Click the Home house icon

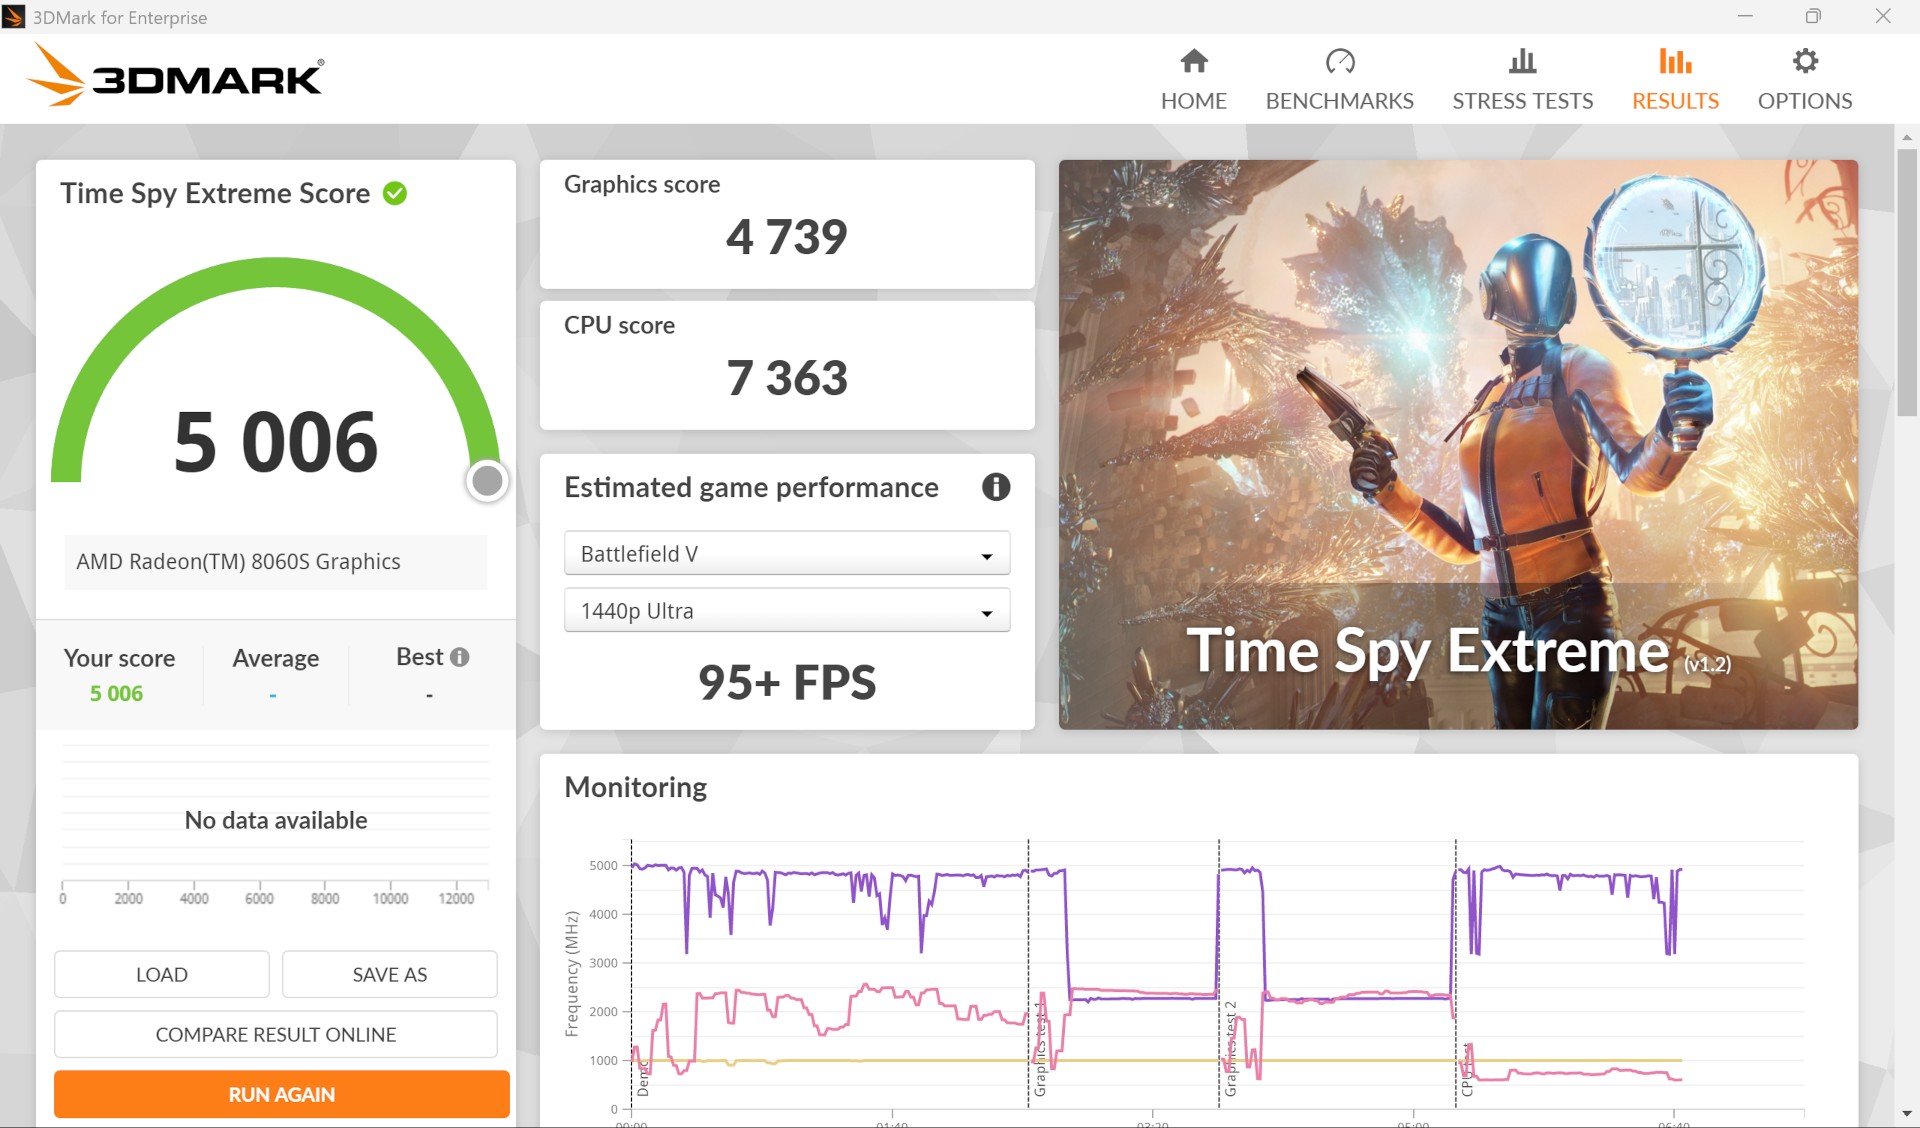(x=1193, y=62)
